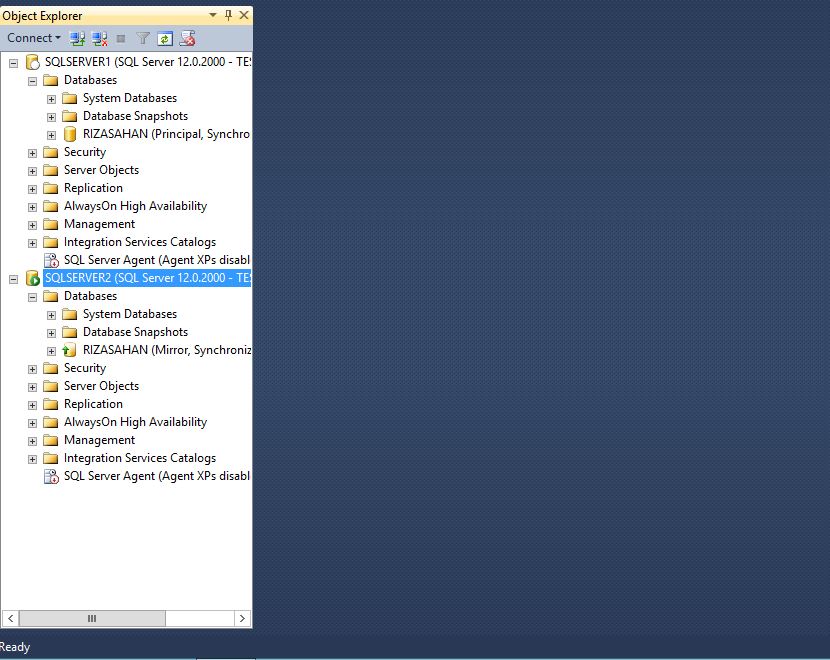Click the SQLSERVER1 server icon
This screenshot has height=660, width=830.
32,62
